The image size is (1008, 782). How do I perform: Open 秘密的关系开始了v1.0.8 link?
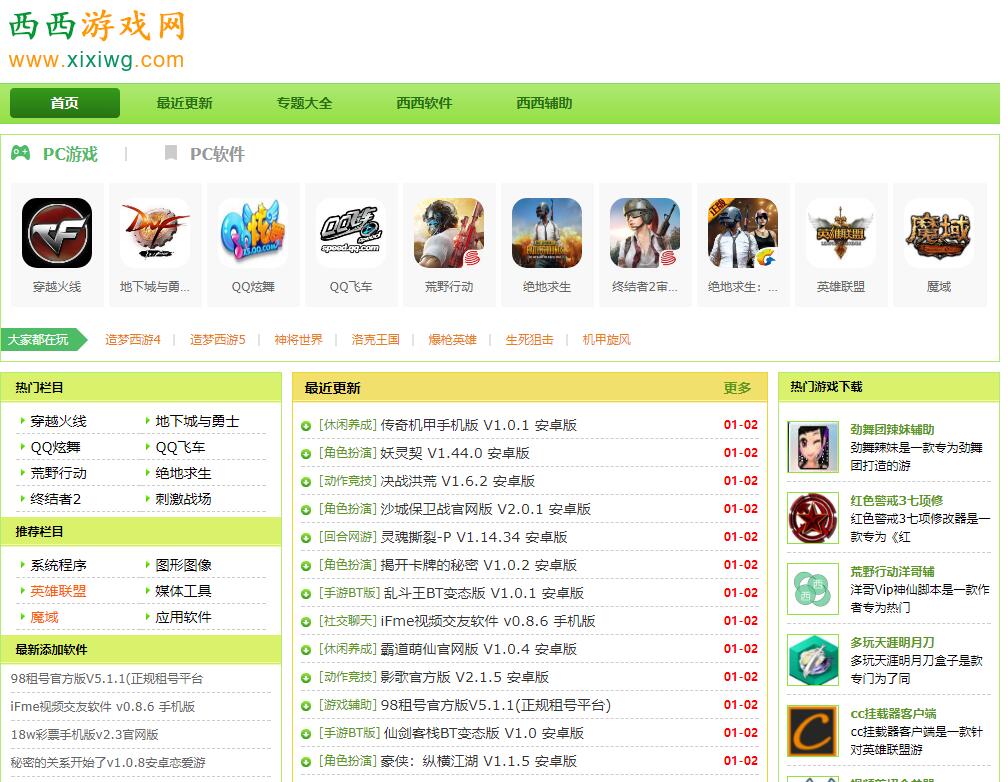[108, 763]
